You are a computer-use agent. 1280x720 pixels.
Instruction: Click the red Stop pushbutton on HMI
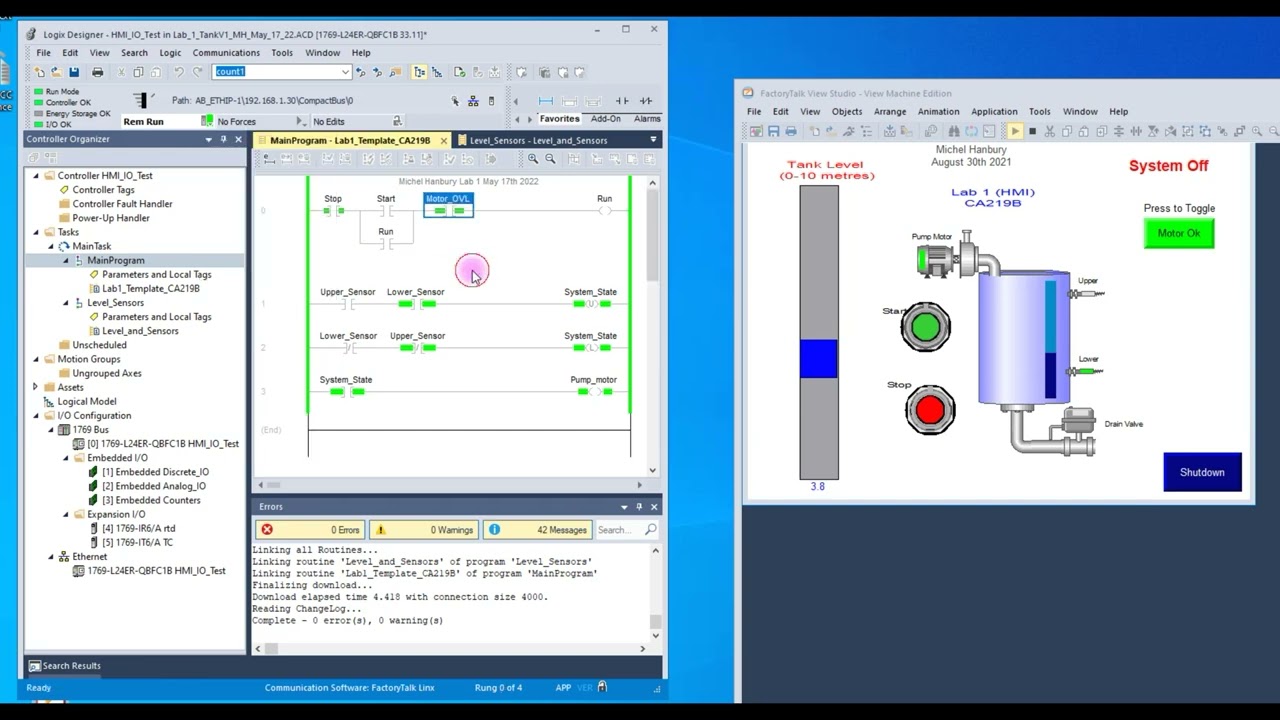[930, 410]
